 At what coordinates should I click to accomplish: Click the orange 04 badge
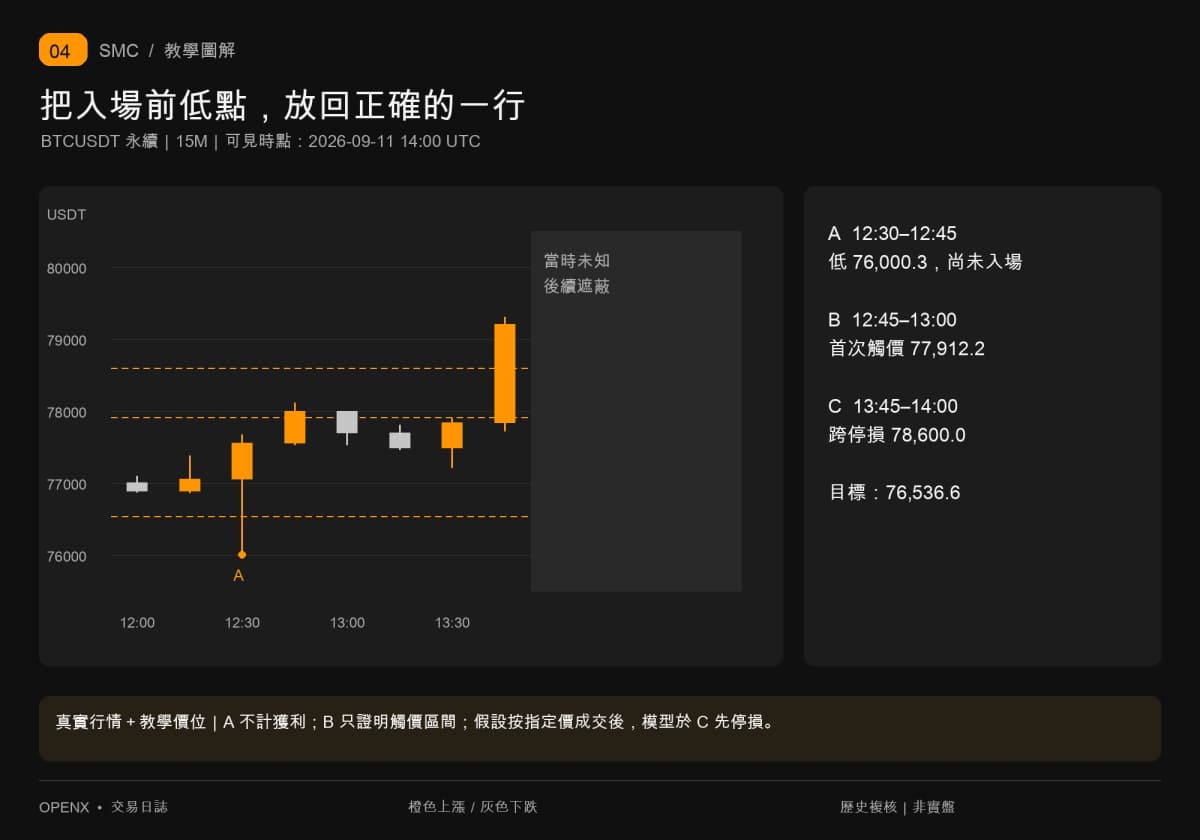(63, 50)
